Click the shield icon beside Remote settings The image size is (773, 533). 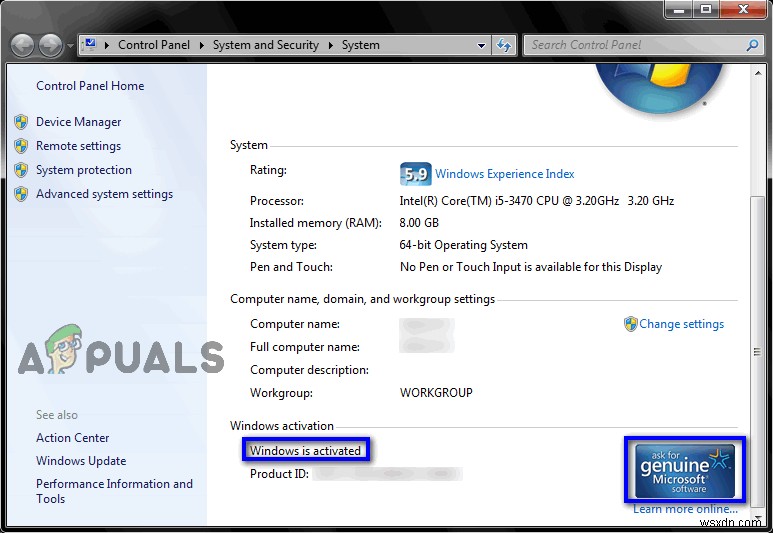tap(21, 146)
